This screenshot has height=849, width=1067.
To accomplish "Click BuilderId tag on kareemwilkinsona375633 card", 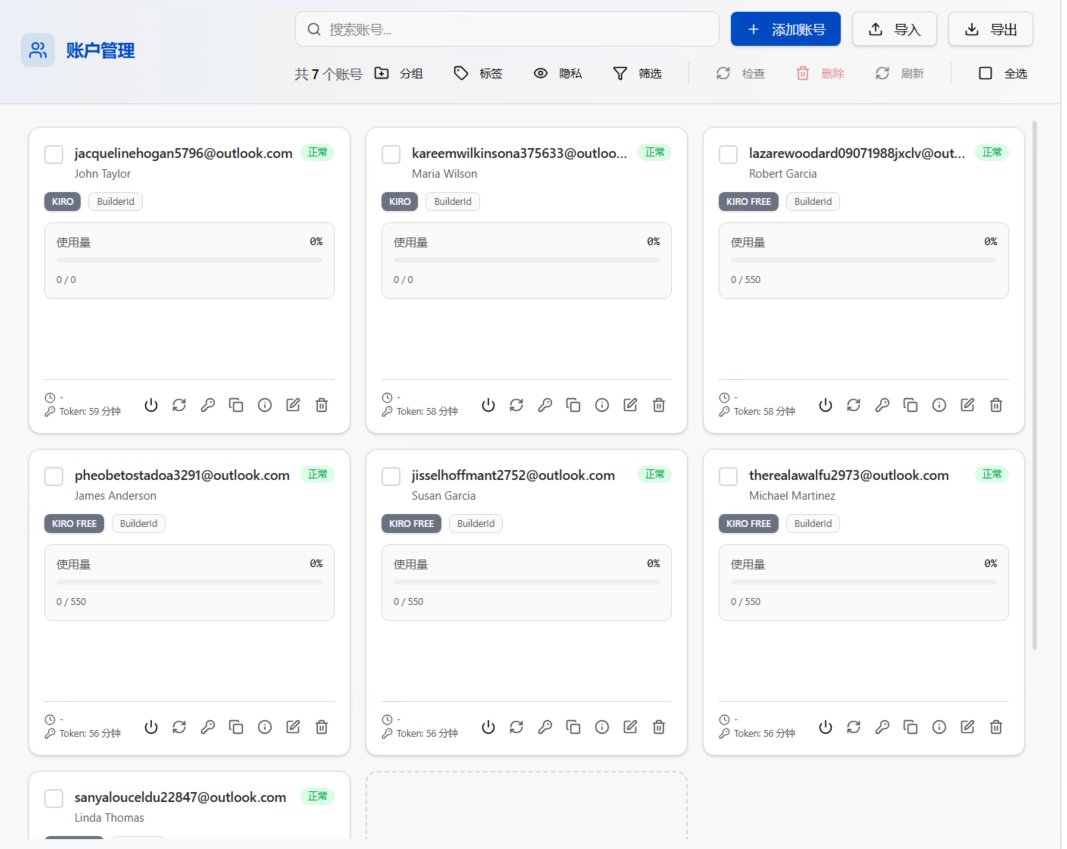I will point(453,201).
